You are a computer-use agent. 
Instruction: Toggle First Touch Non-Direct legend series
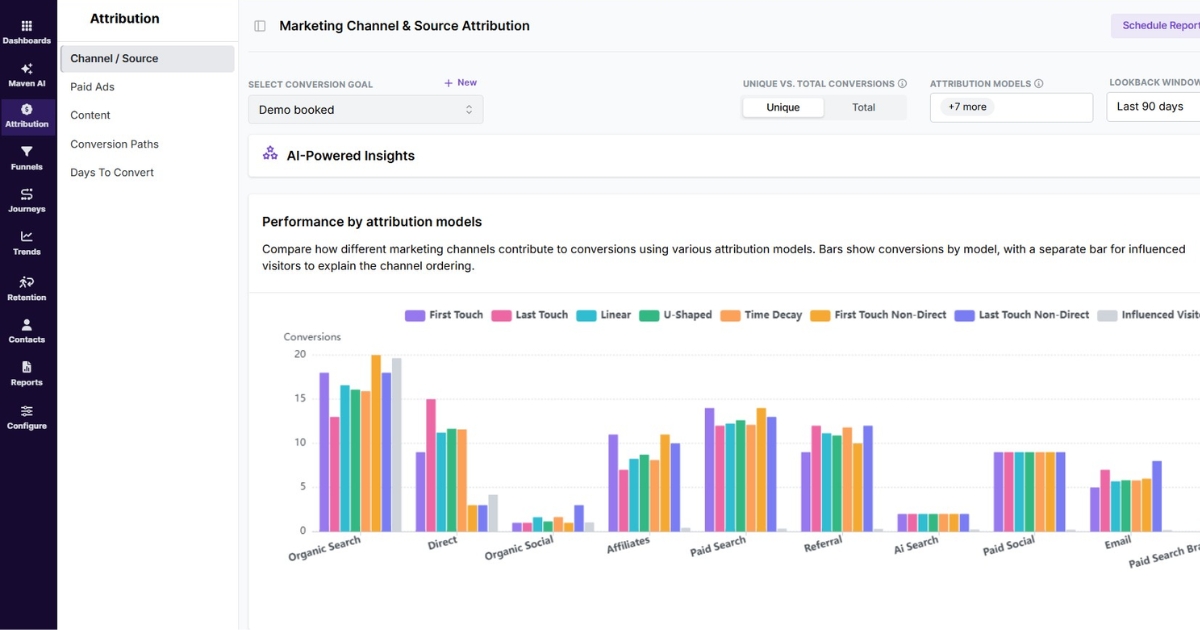[x=878, y=315]
